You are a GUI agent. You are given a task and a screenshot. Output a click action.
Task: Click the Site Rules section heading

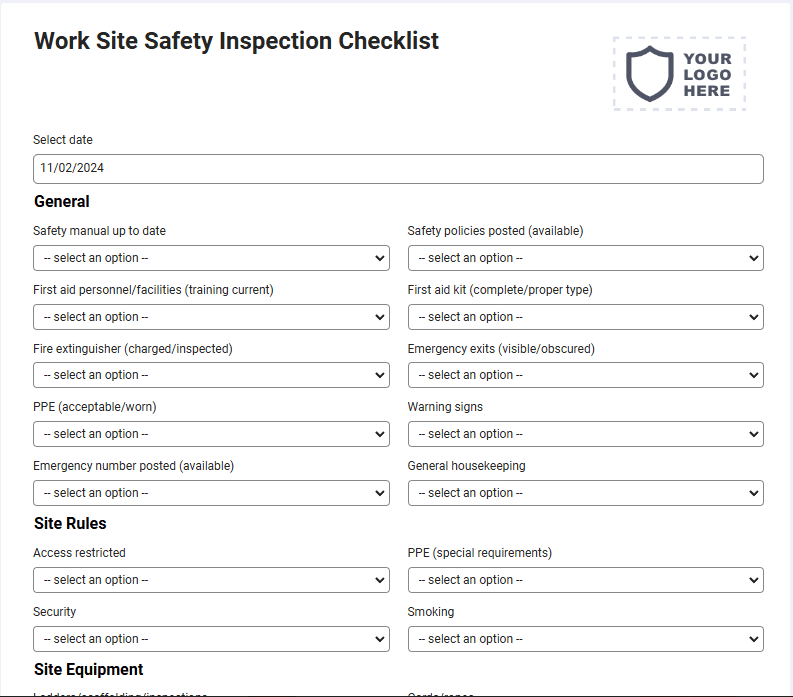pyautogui.click(x=70, y=524)
